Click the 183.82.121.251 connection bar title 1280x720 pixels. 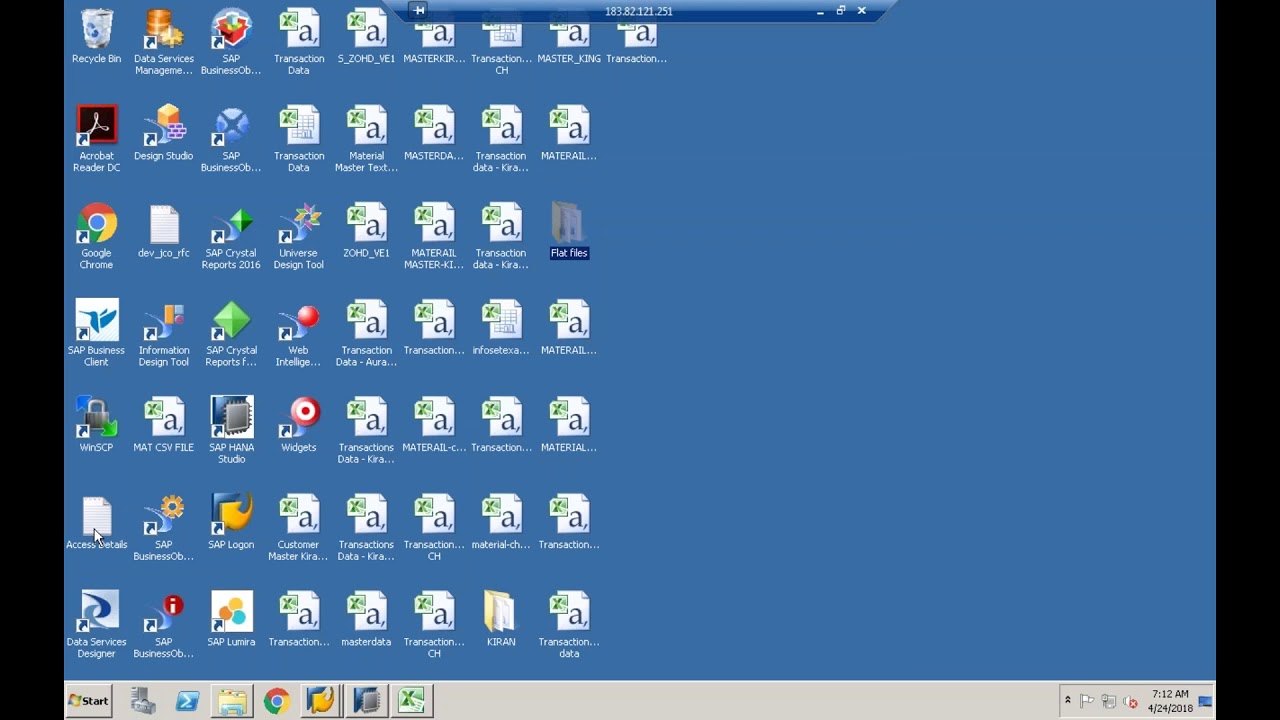click(638, 12)
